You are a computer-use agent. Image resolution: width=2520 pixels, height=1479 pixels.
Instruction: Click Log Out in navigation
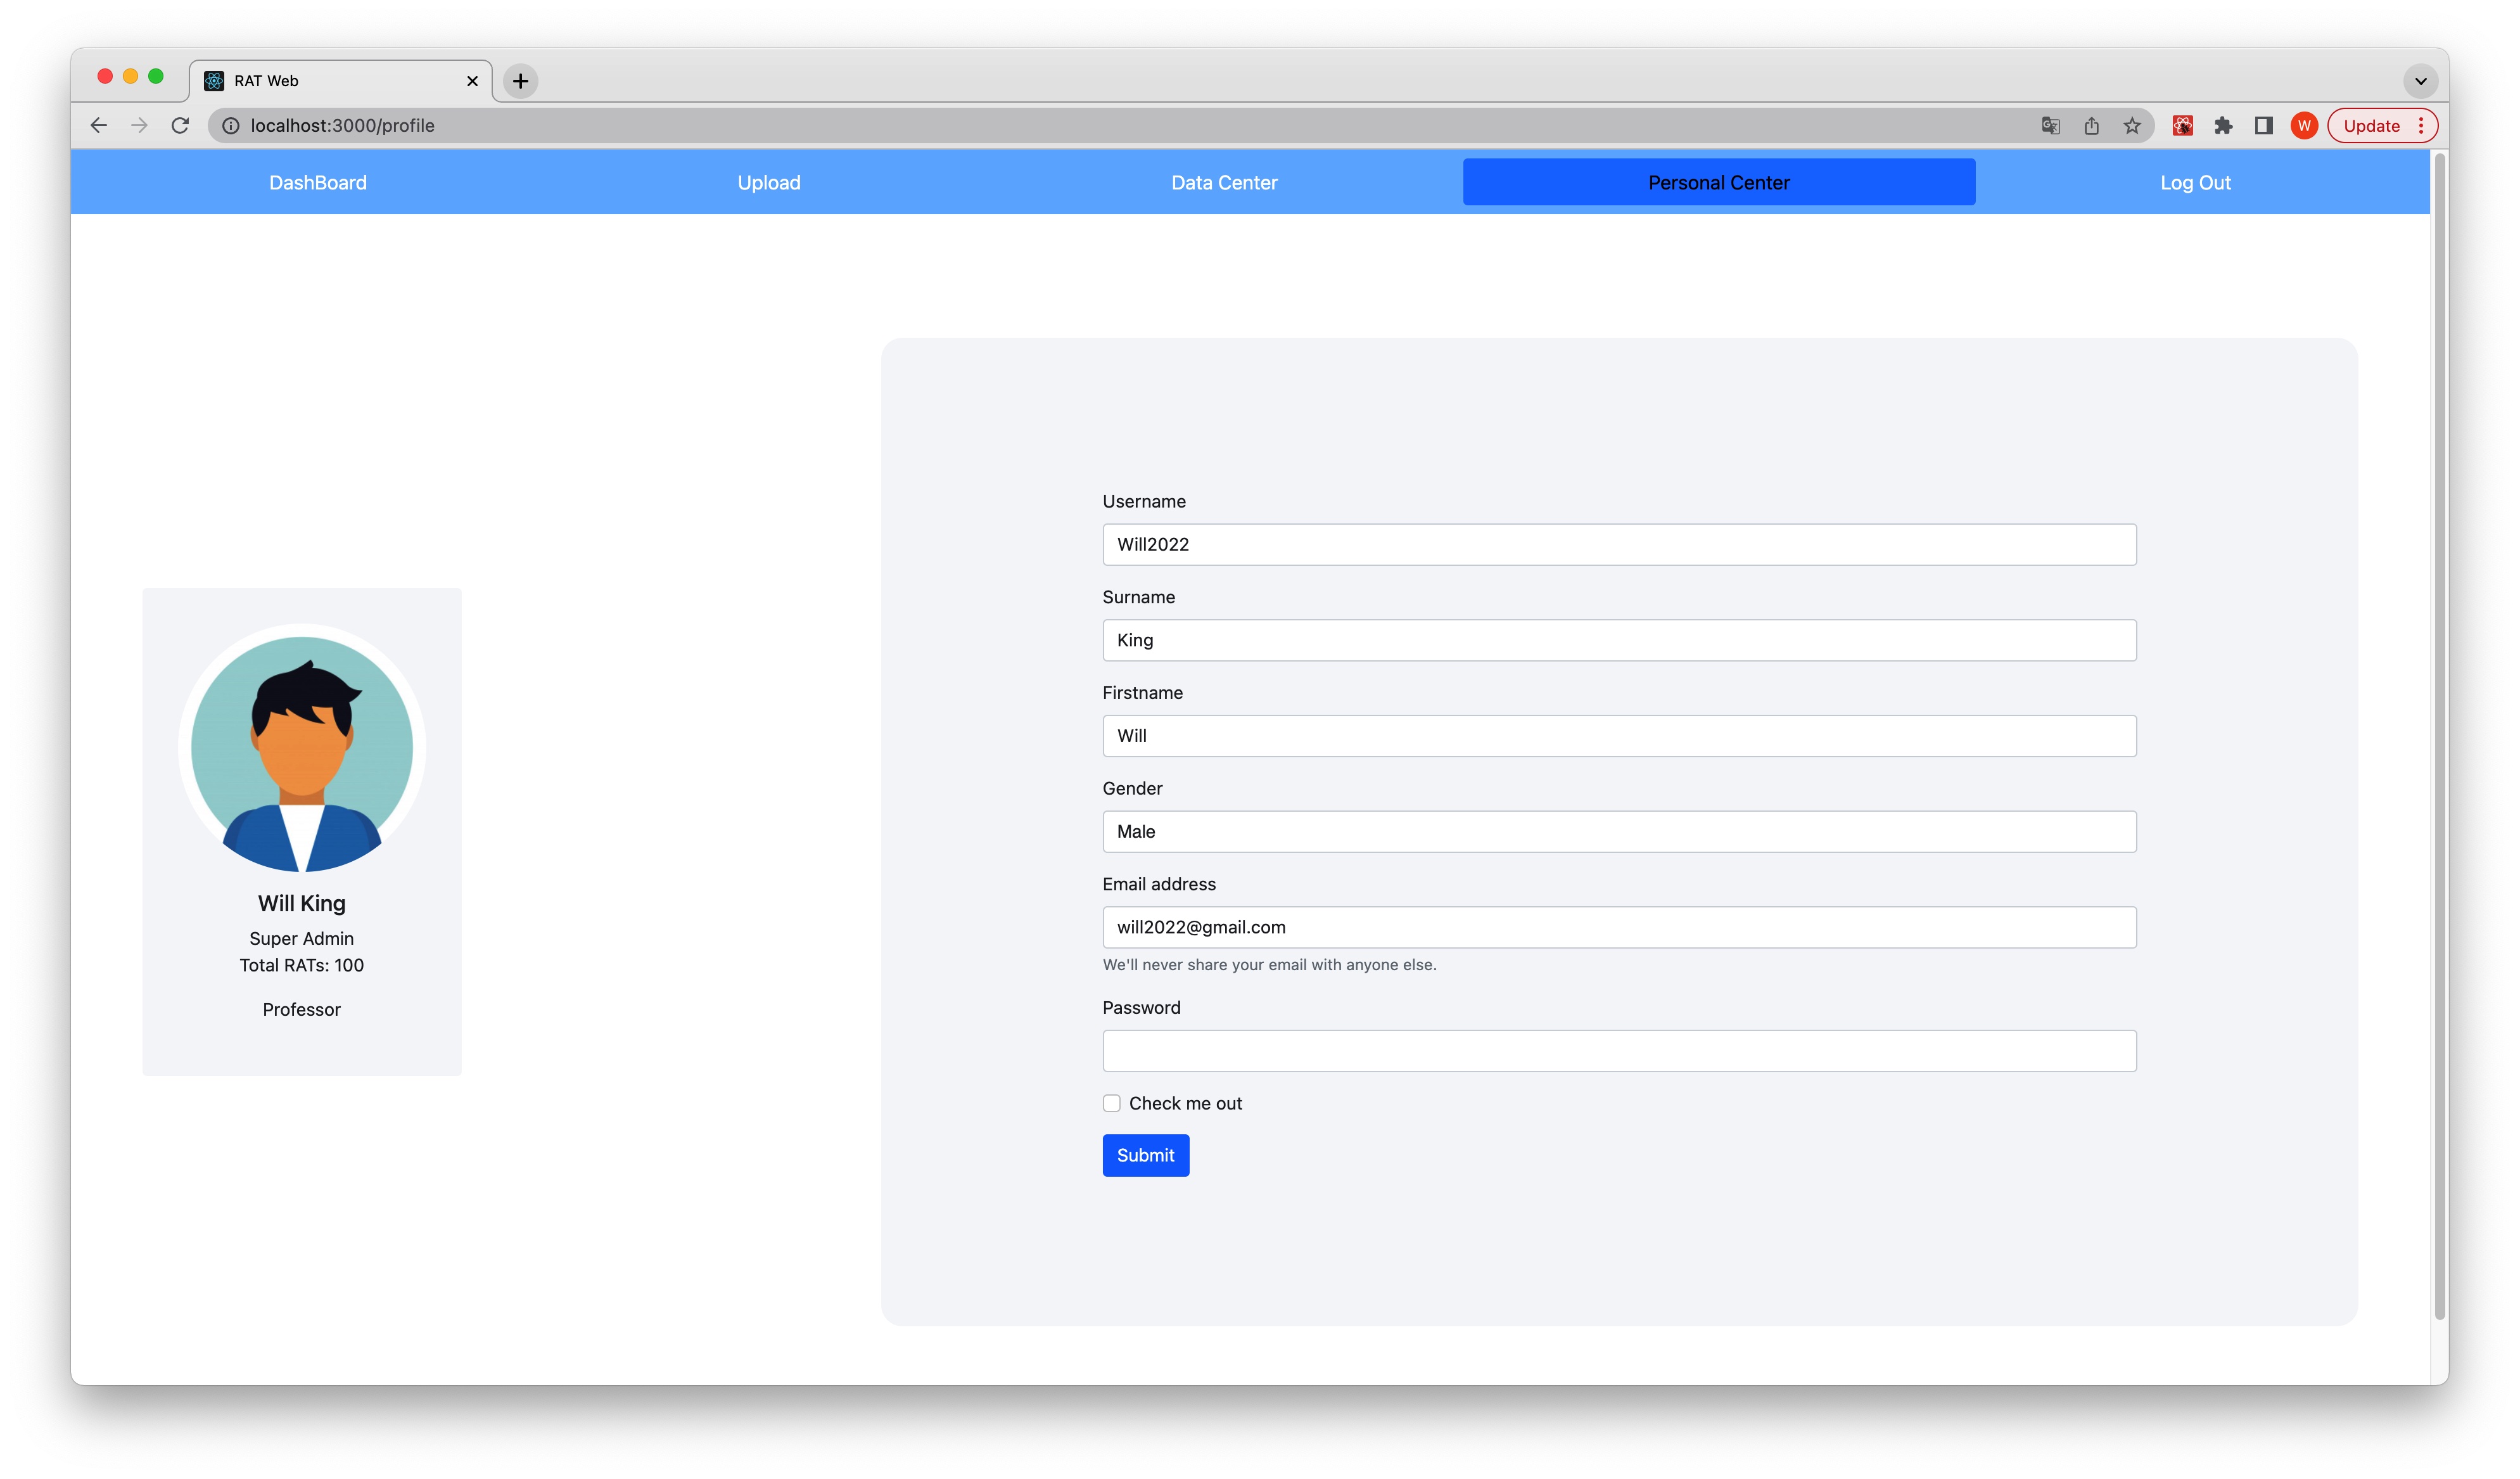pyautogui.click(x=2195, y=182)
